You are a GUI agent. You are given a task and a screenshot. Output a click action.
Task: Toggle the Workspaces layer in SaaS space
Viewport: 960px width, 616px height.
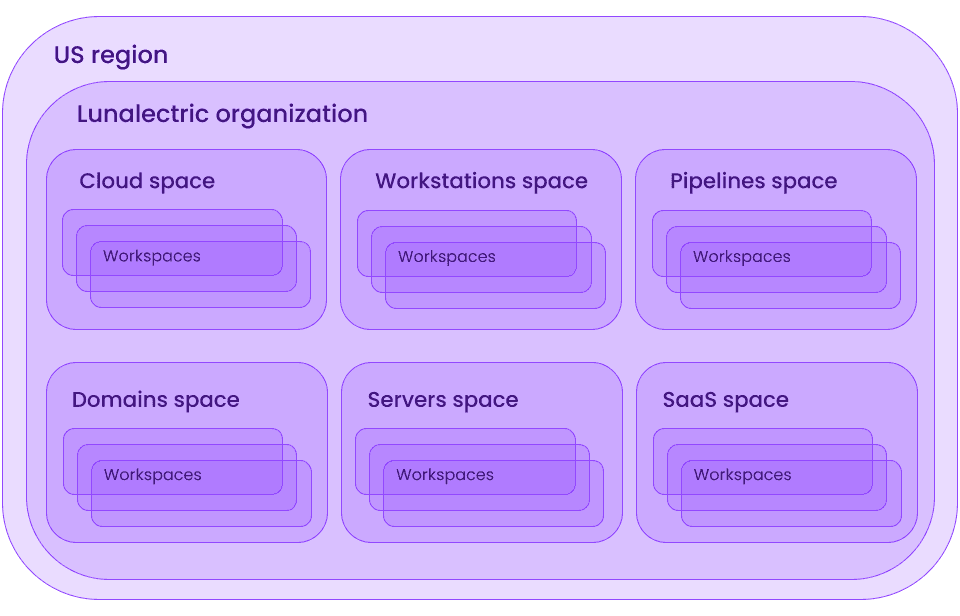(776, 474)
